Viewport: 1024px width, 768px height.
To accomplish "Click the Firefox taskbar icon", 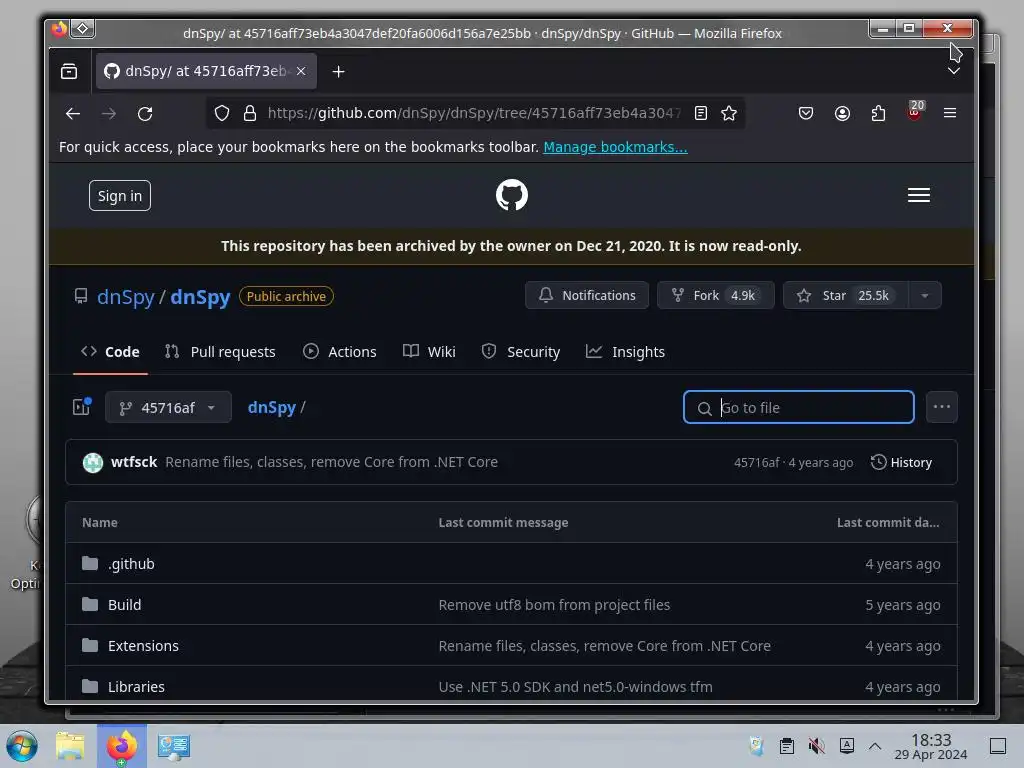I will [122, 746].
